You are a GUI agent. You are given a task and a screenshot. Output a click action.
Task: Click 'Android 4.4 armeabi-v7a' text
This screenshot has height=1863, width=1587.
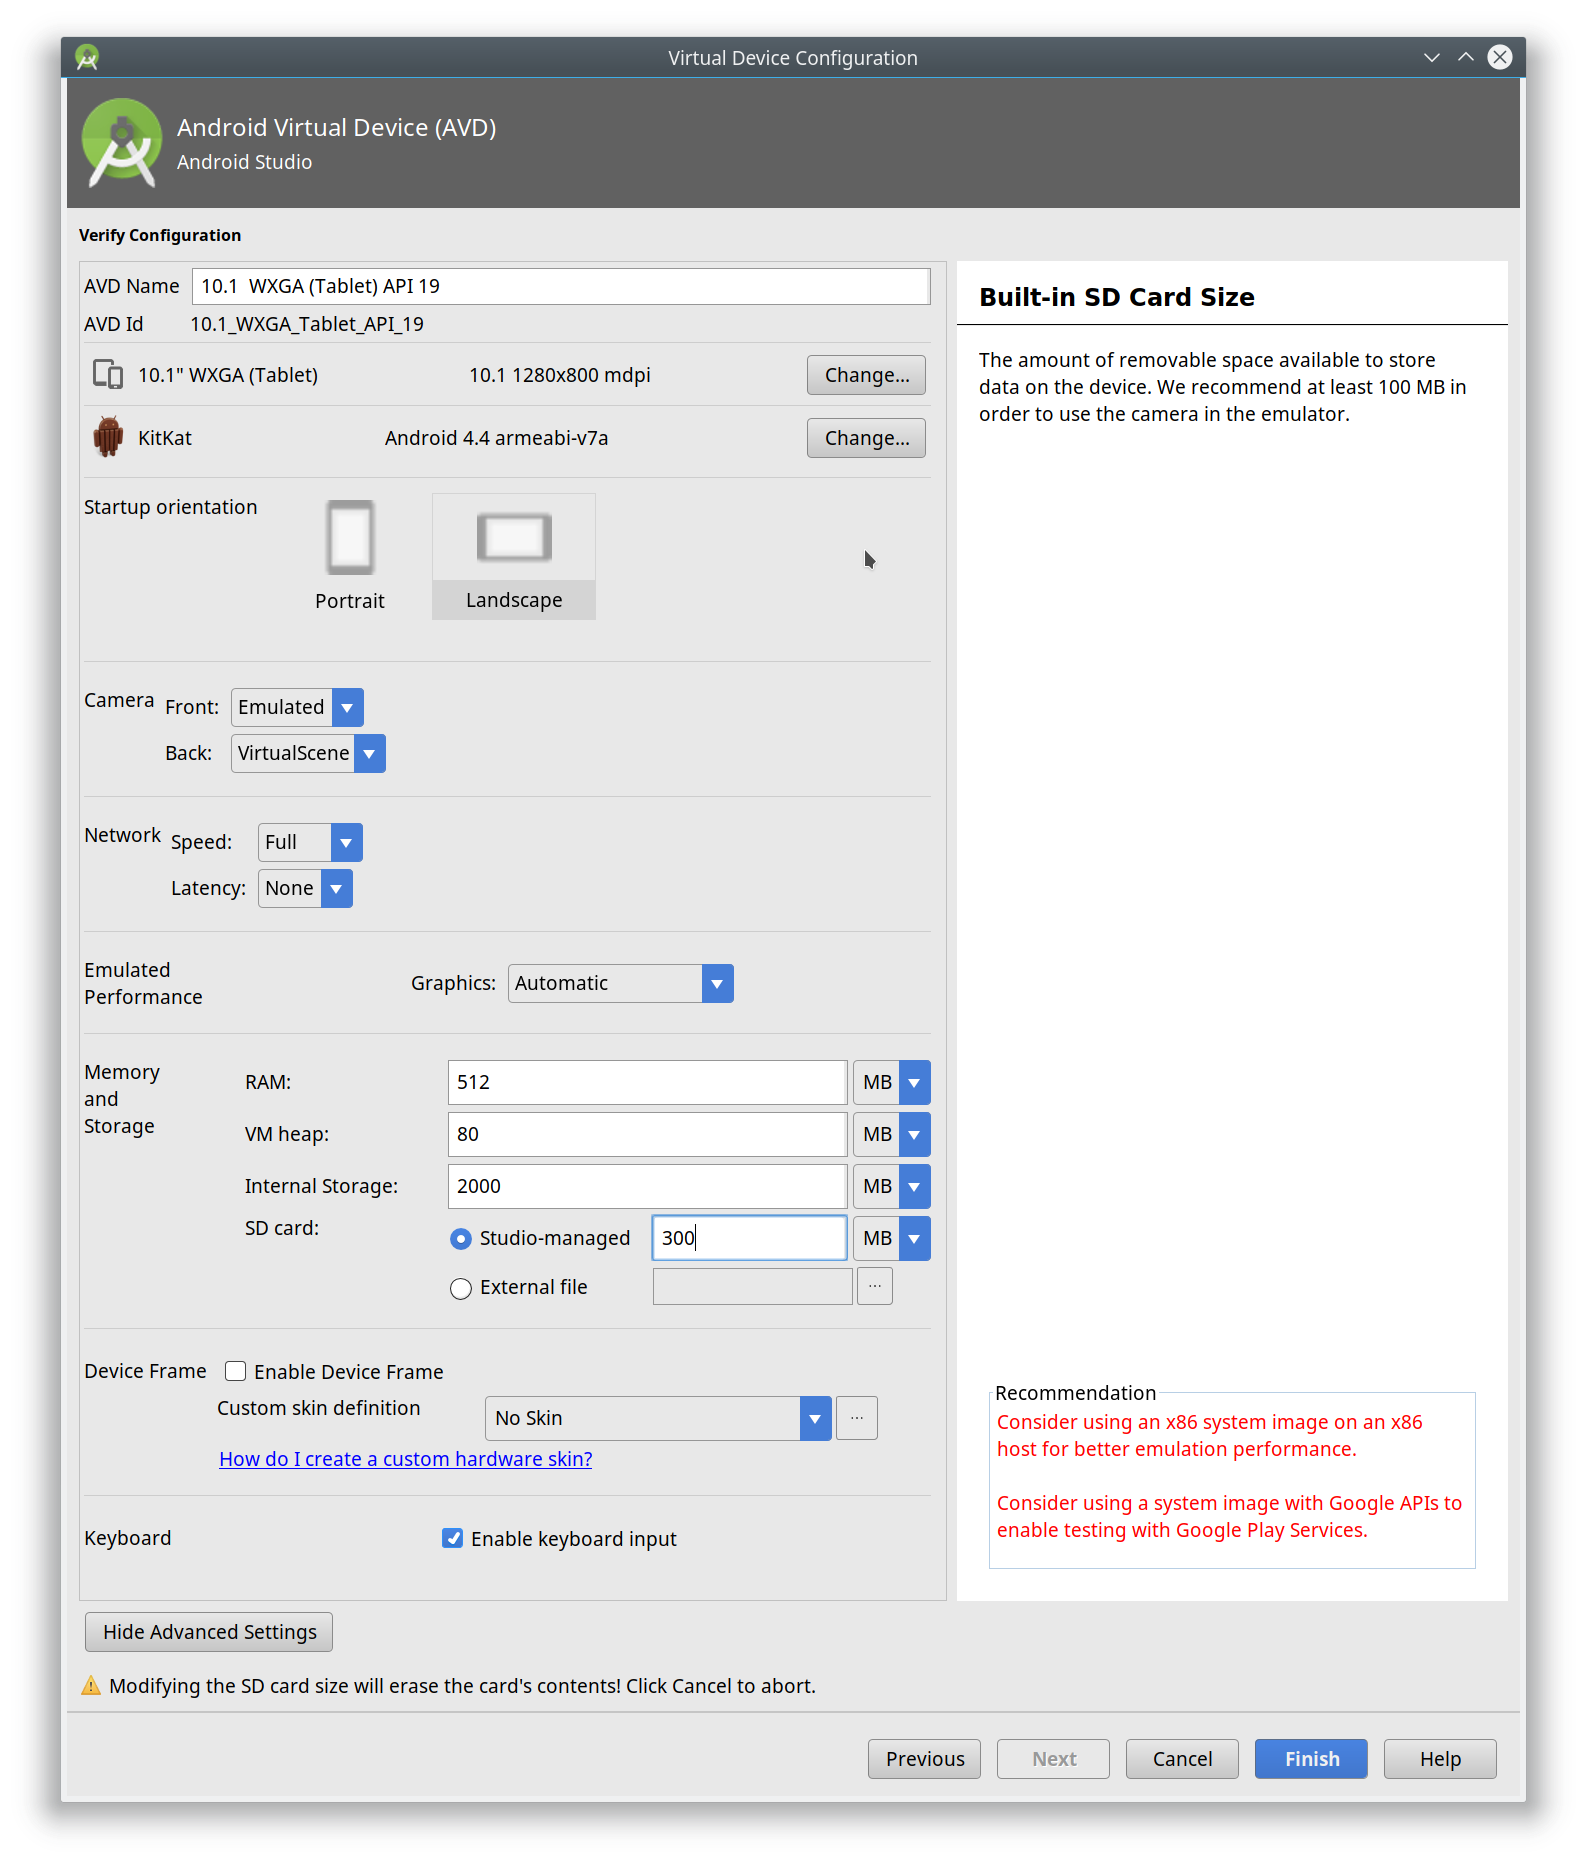click(496, 438)
